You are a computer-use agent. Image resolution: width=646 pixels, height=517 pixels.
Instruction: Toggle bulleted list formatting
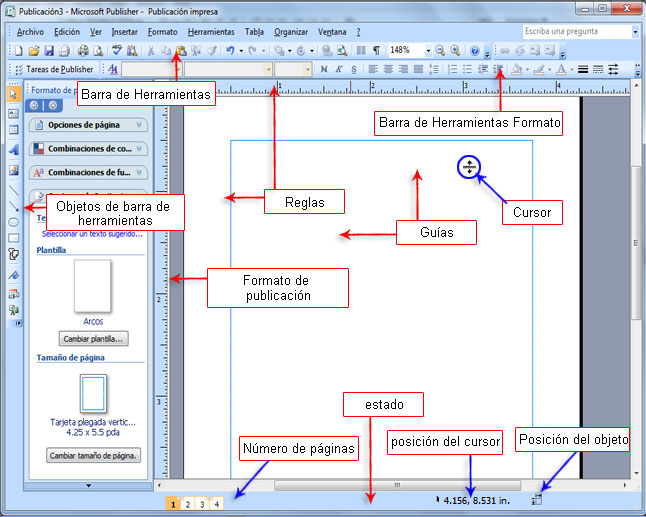[467, 69]
